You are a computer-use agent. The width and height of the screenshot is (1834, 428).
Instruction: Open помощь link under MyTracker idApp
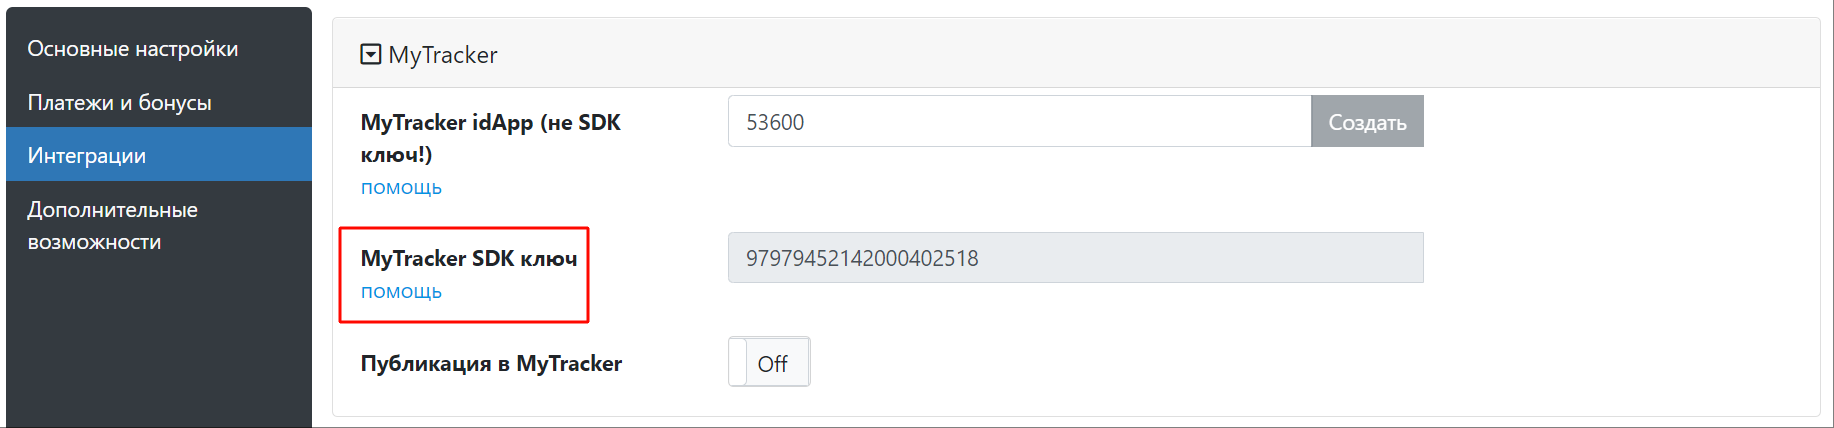point(401,188)
